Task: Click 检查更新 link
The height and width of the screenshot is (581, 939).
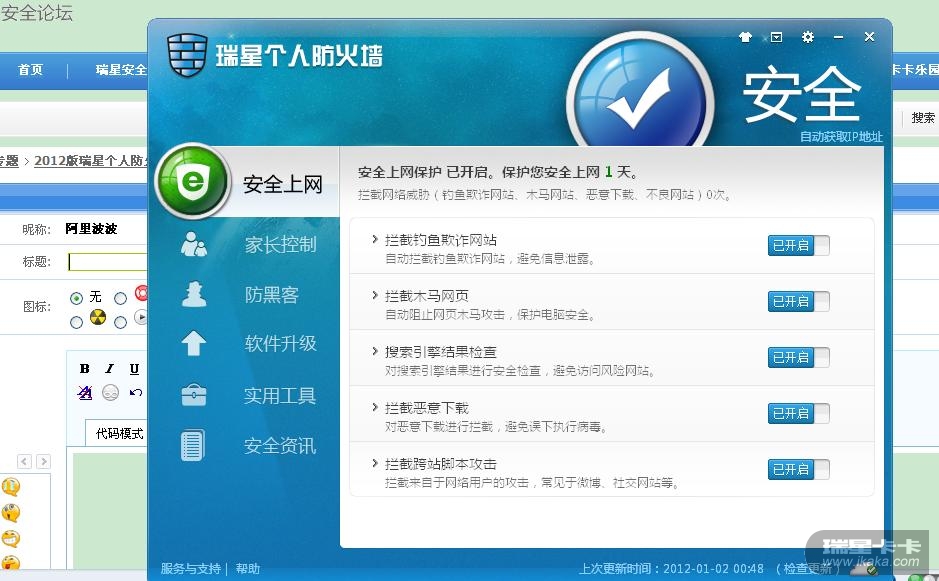Action: [808, 568]
